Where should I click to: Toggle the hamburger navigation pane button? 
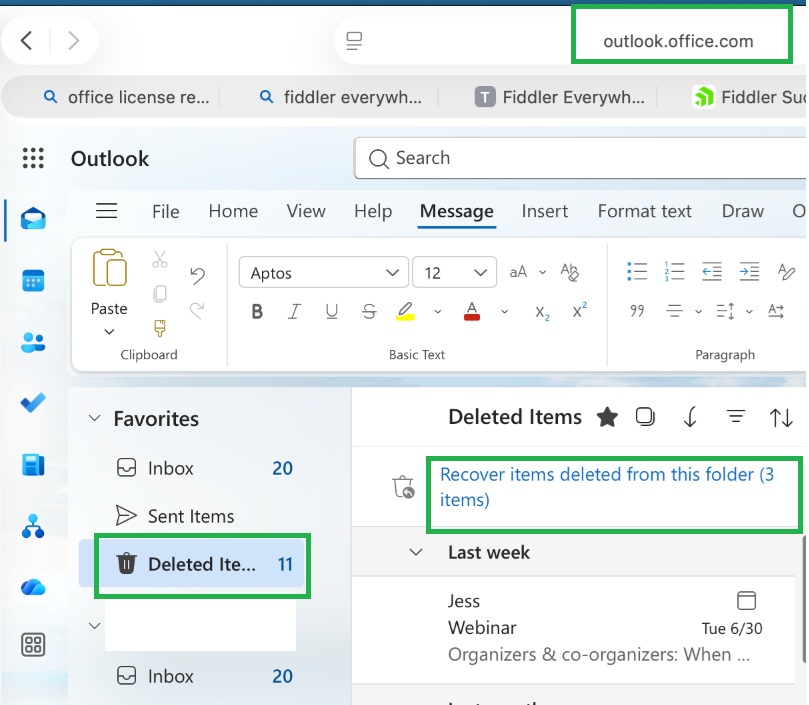(106, 211)
